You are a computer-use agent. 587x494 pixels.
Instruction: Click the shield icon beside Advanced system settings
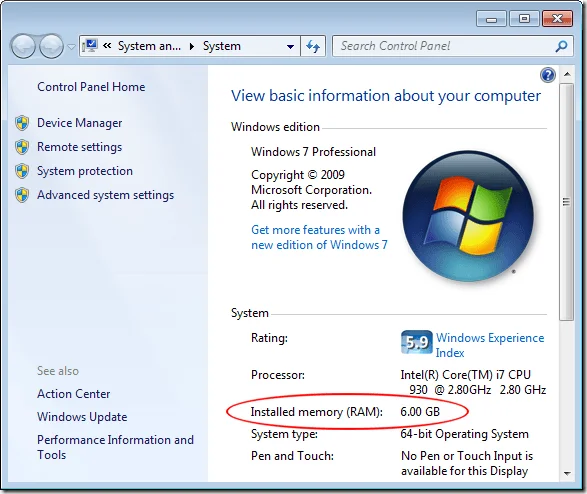click(22, 195)
